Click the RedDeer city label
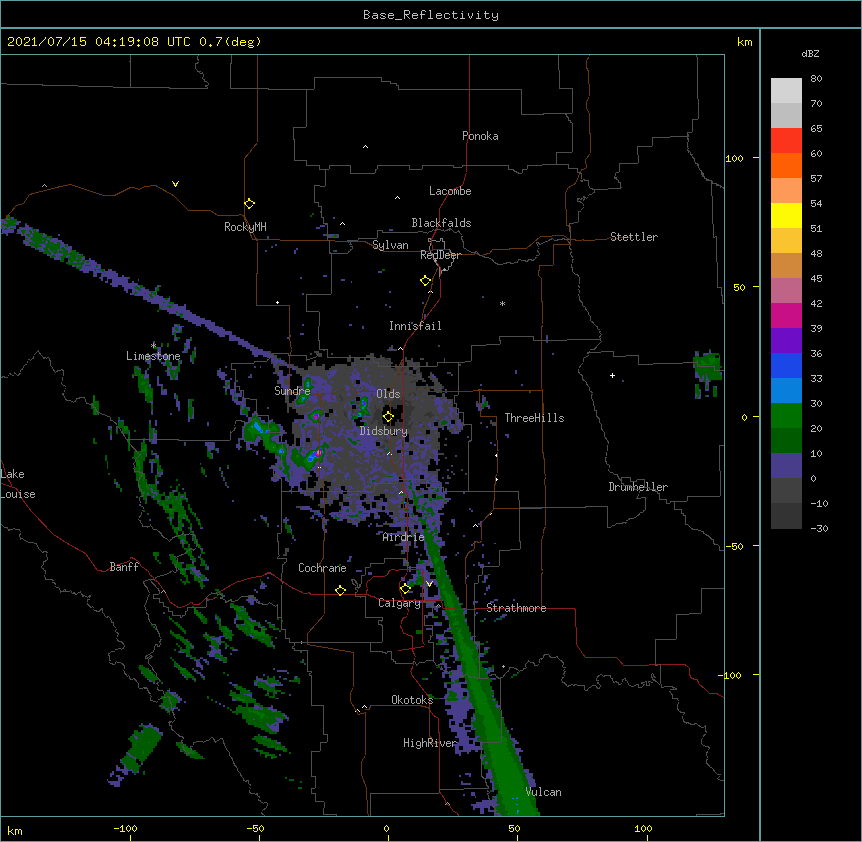The image size is (862, 842). (x=440, y=255)
